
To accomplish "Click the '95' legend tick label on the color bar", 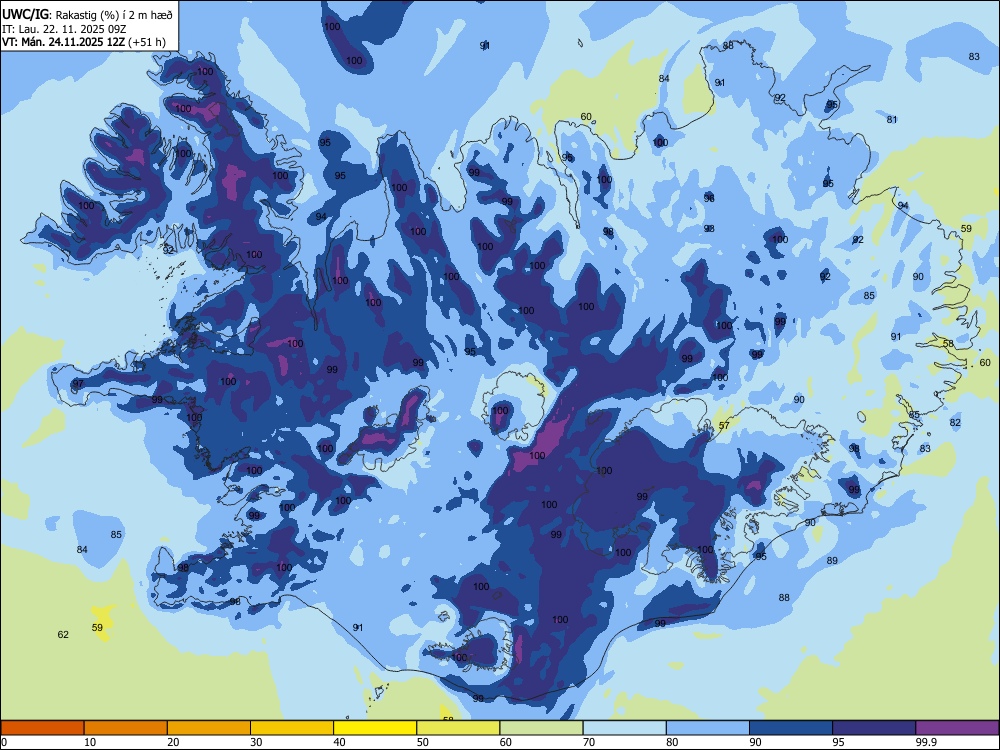I will pyautogui.click(x=838, y=742).
